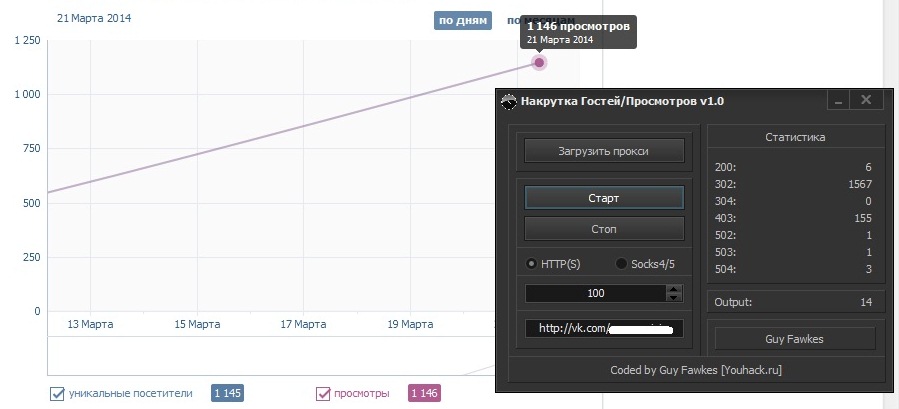Click the thread count field showing 100
Viewport: 899px width, 409px height.
(x=596, y=293)
